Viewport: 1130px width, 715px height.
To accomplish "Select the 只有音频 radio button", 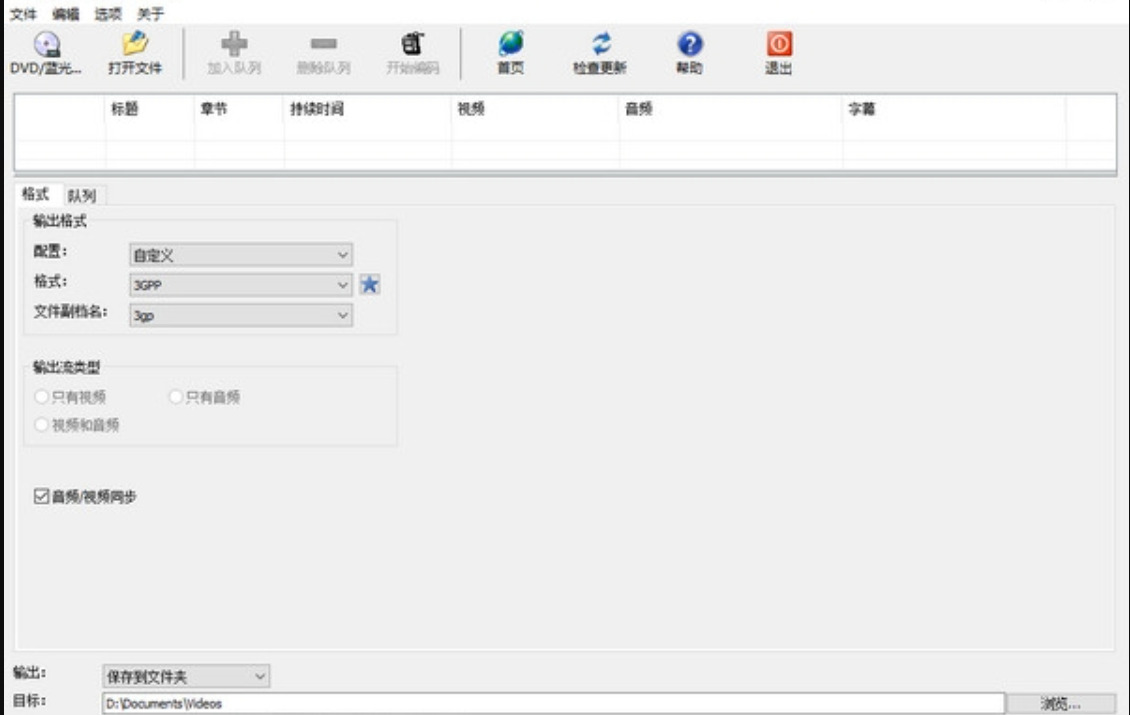I will pos(175,396).
